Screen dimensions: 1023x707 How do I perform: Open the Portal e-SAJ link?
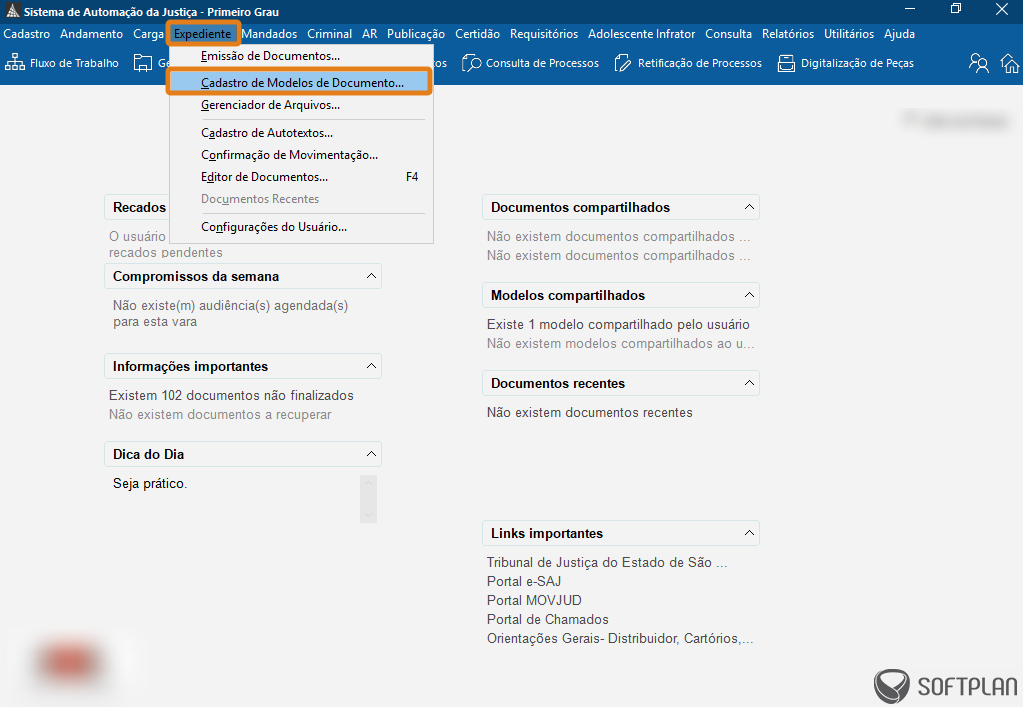click(x=524, y=581)
